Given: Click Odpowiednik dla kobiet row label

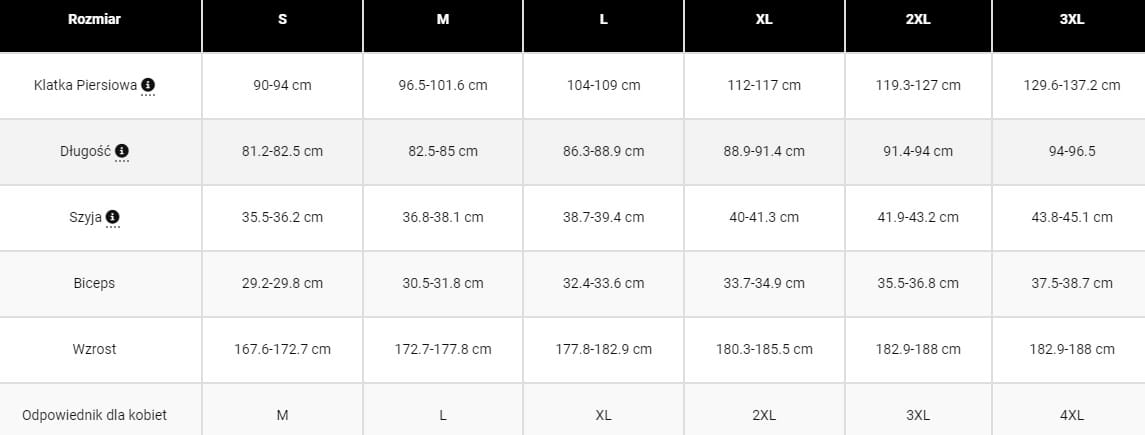Looking at the screenshot, I should point(94,415).
